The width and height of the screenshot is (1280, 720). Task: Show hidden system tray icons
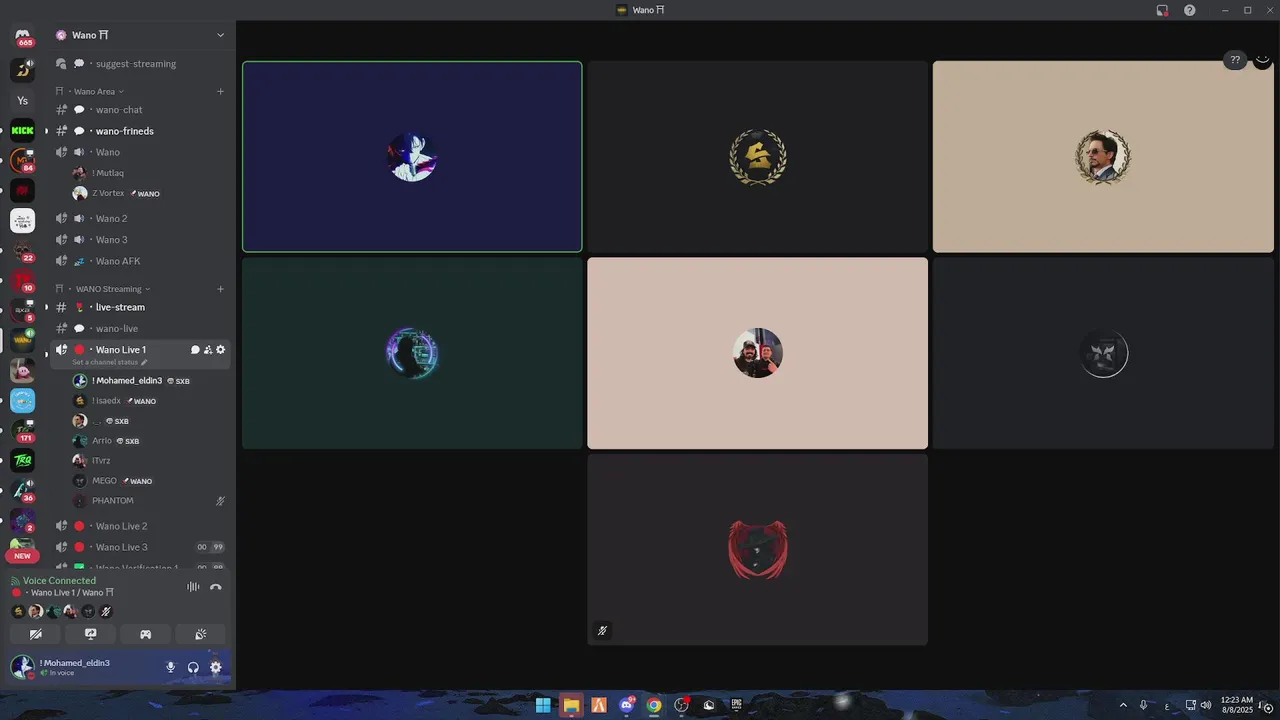coord(1123,705)
